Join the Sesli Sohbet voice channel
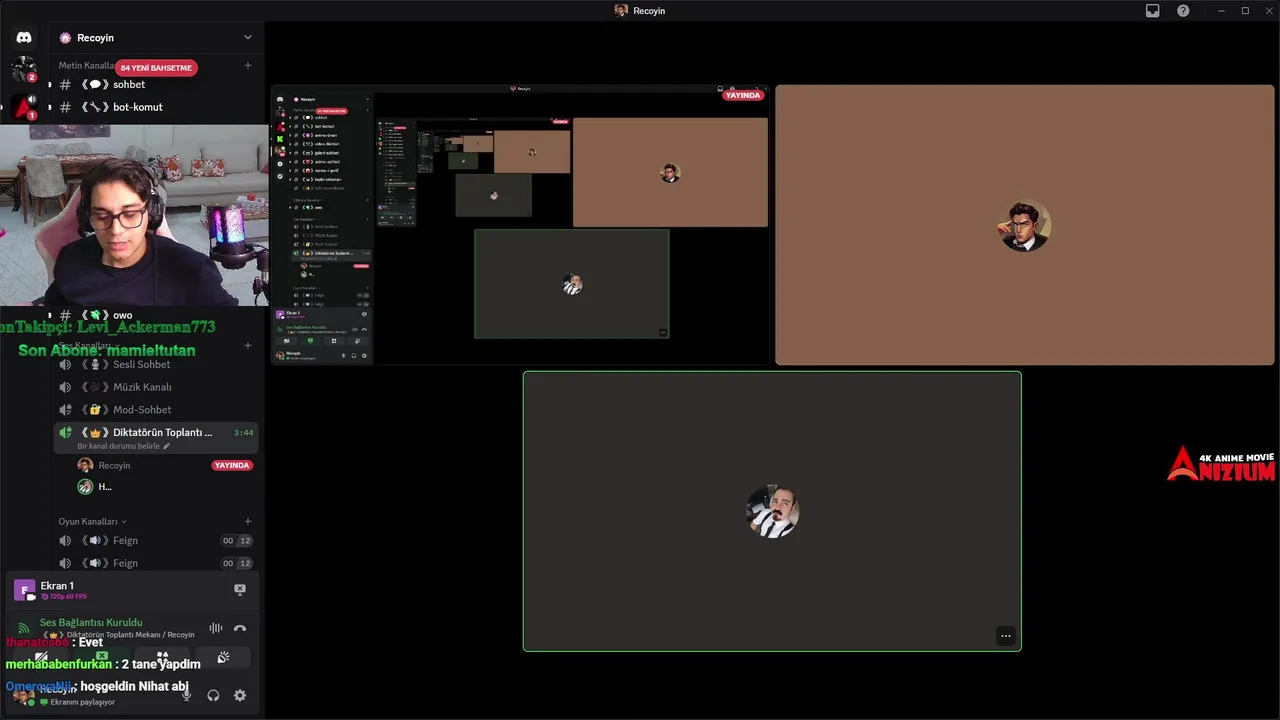Screen dimensions: 1280x720 (x=156, y=365)
